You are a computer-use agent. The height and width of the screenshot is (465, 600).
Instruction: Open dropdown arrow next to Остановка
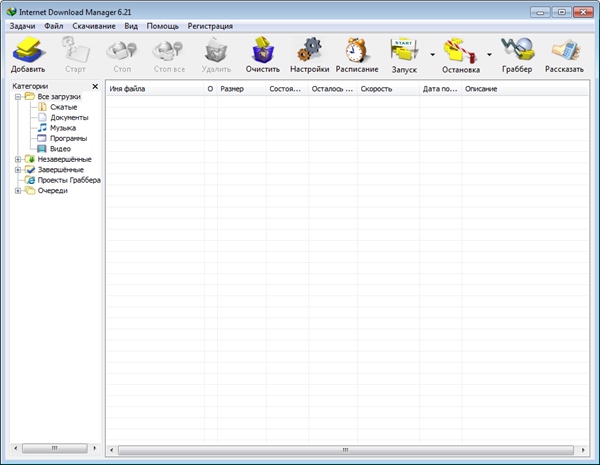(x=489, y=55)
